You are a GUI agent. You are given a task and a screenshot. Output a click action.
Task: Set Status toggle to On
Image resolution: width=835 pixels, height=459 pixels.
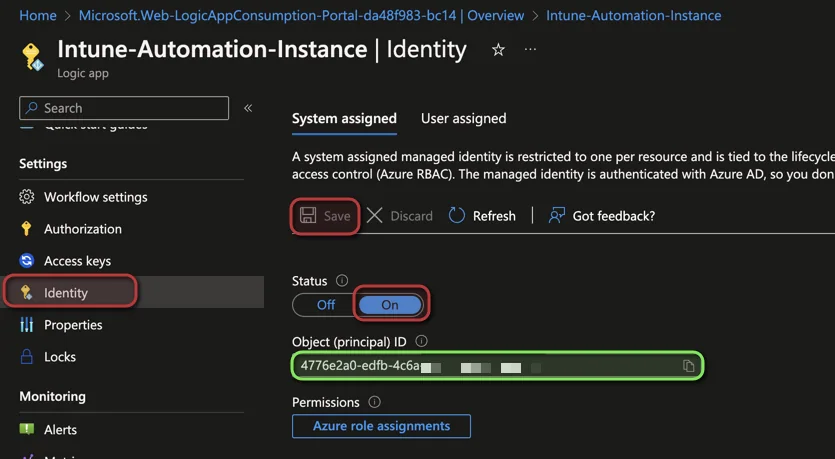coord(390,305)
